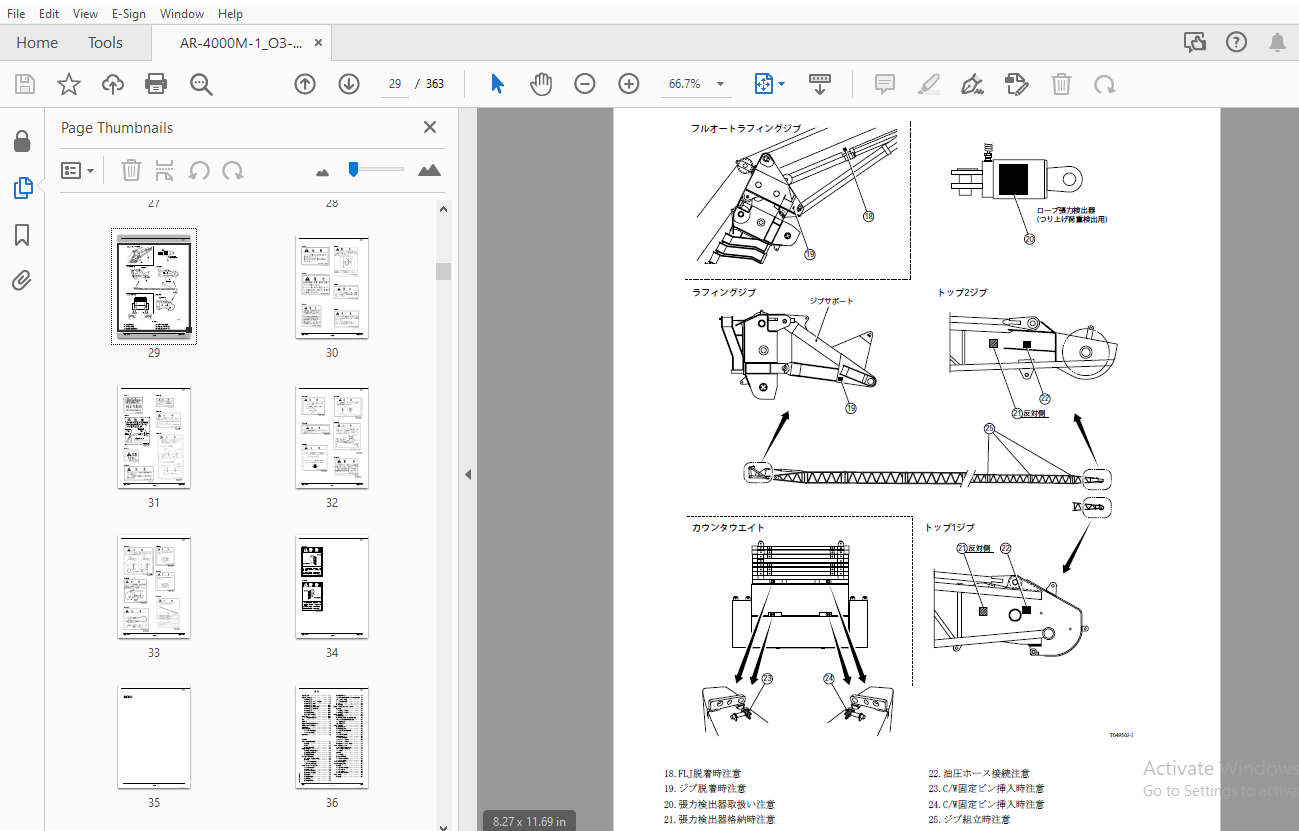Click the thumbnails panel scrollbar handle
Image resolution: width=1299 pixels, height=831 pixels.
point(444,271)
